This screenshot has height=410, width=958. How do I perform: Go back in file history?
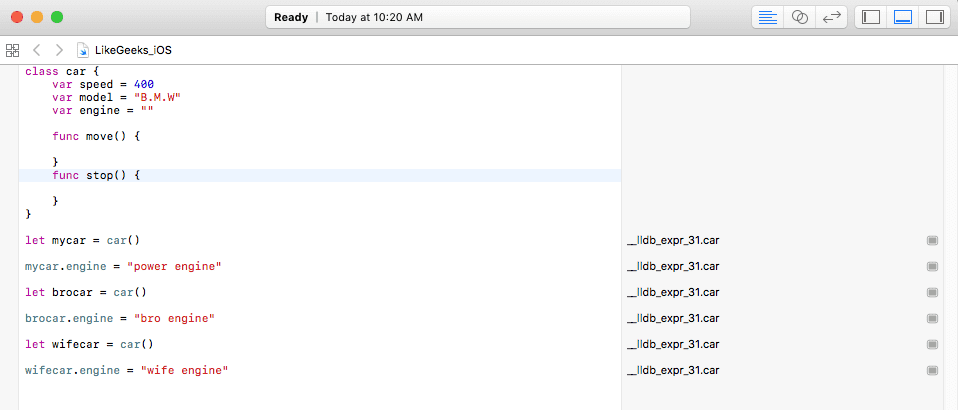coord(37,50)
